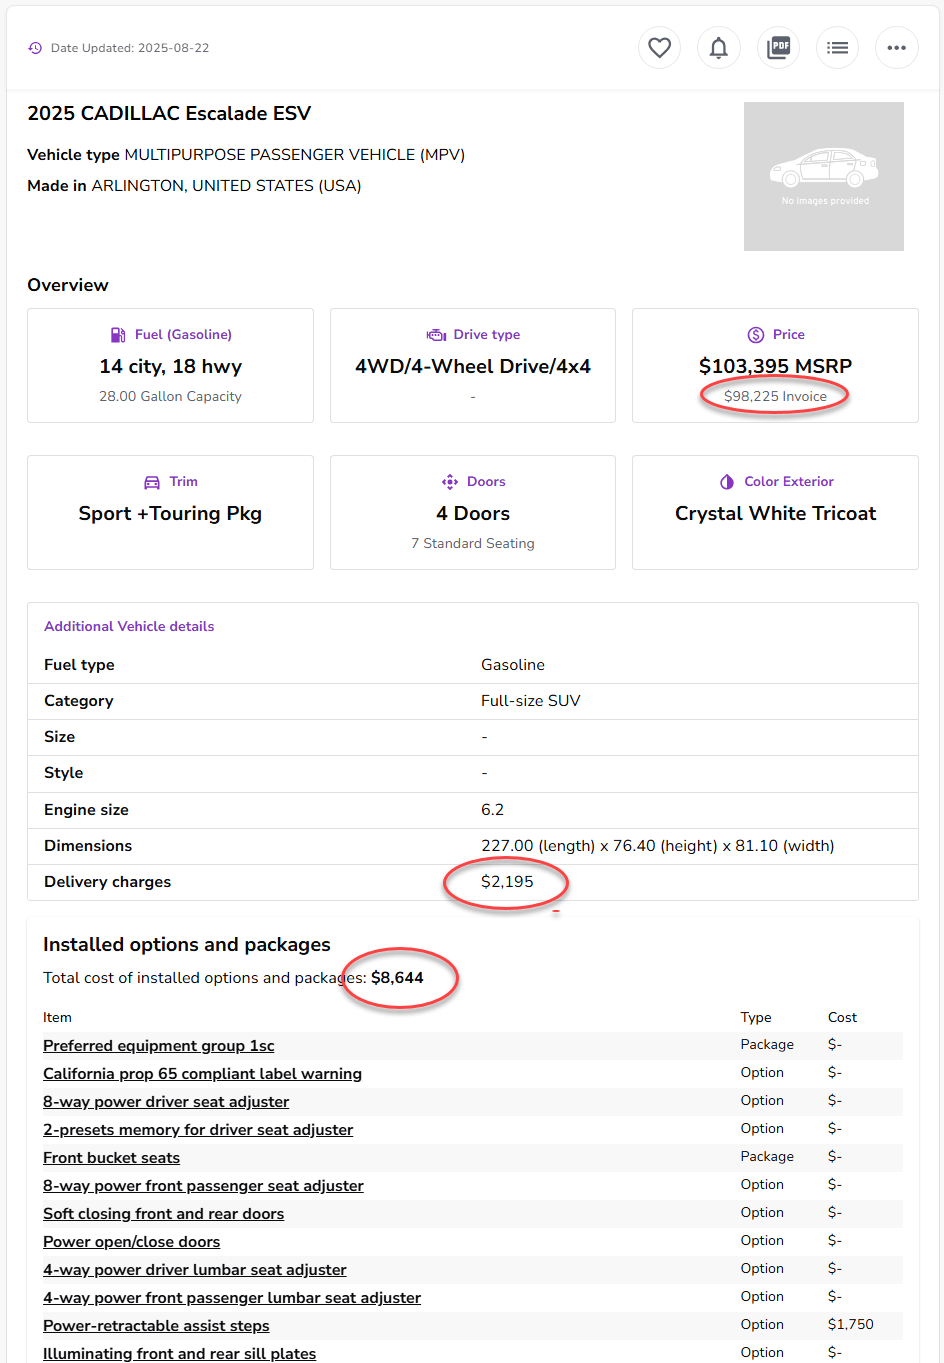Viewport: 944px width, 1363px height.
Task: Open 8-way power driver seat adjuster link
Action: click(166, 1101)
